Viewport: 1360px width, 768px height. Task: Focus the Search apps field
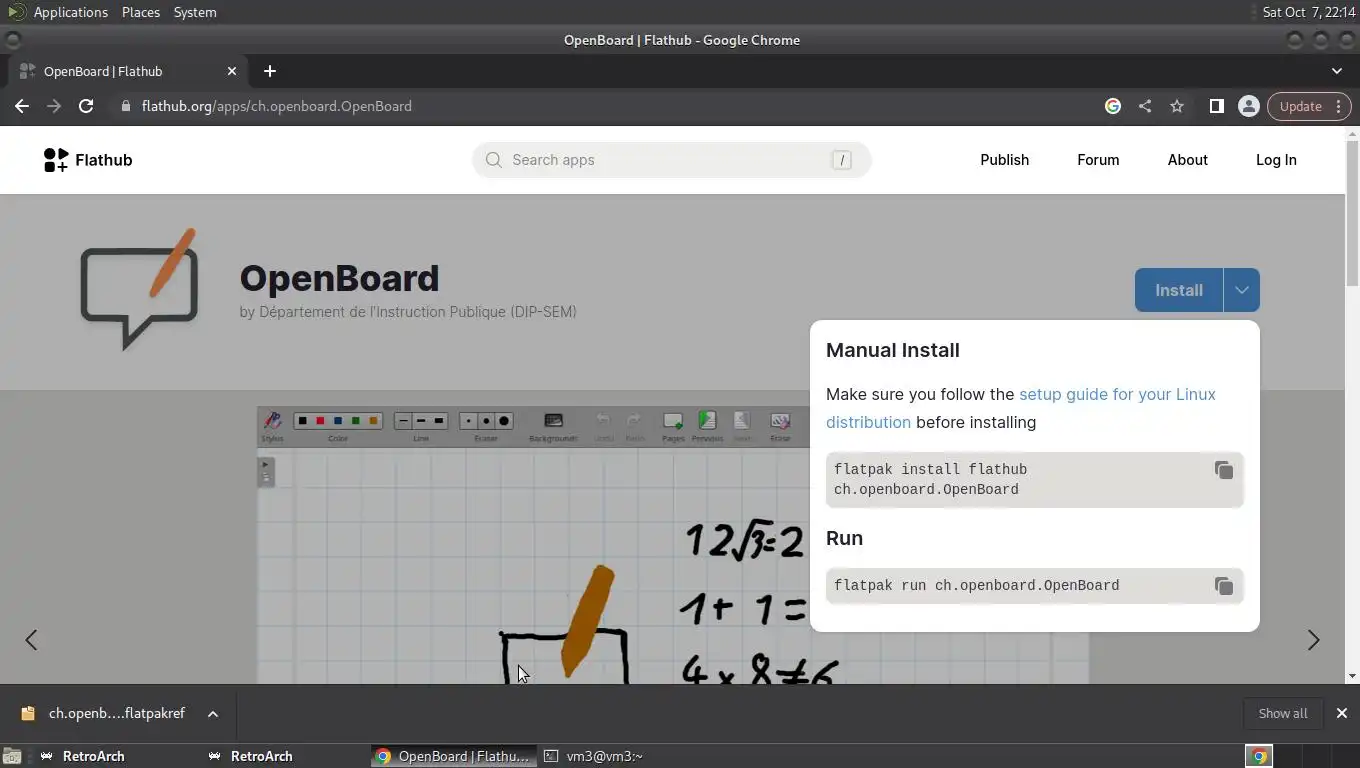tap(671, 160)
